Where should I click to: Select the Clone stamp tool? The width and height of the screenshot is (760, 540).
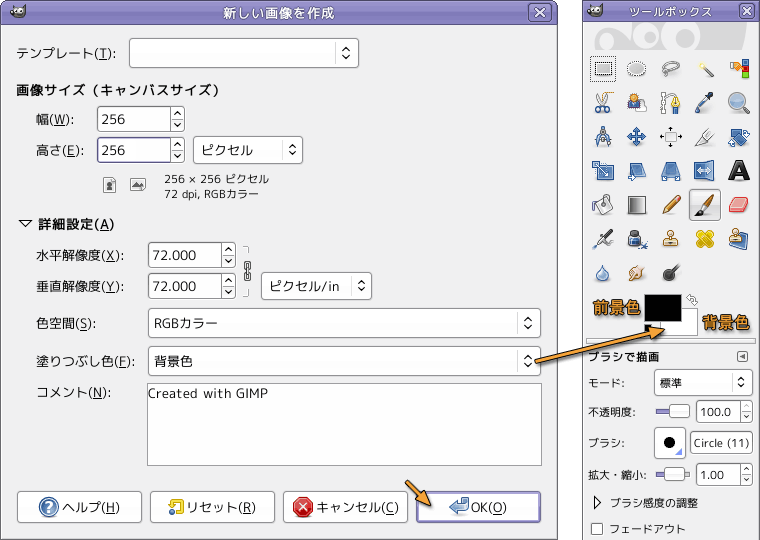(x=670, y=239)
